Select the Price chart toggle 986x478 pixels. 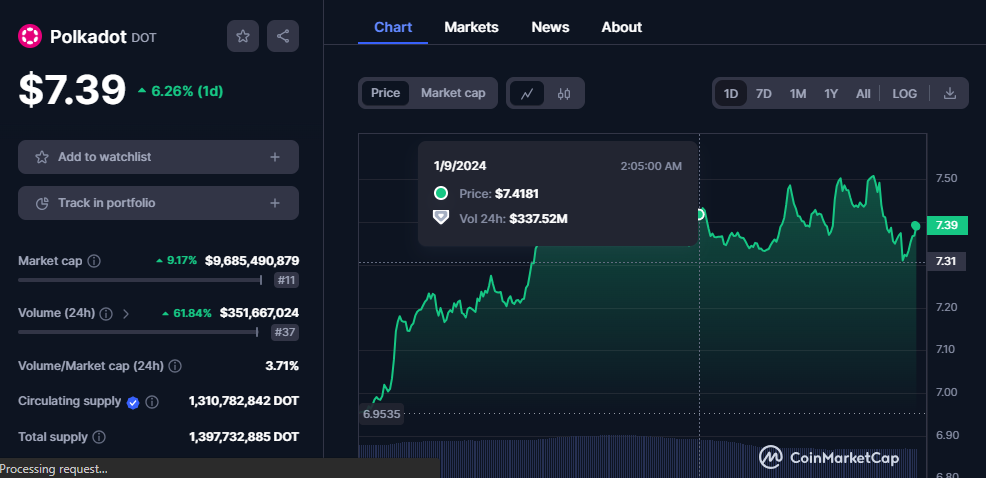[x=385, y=93]
